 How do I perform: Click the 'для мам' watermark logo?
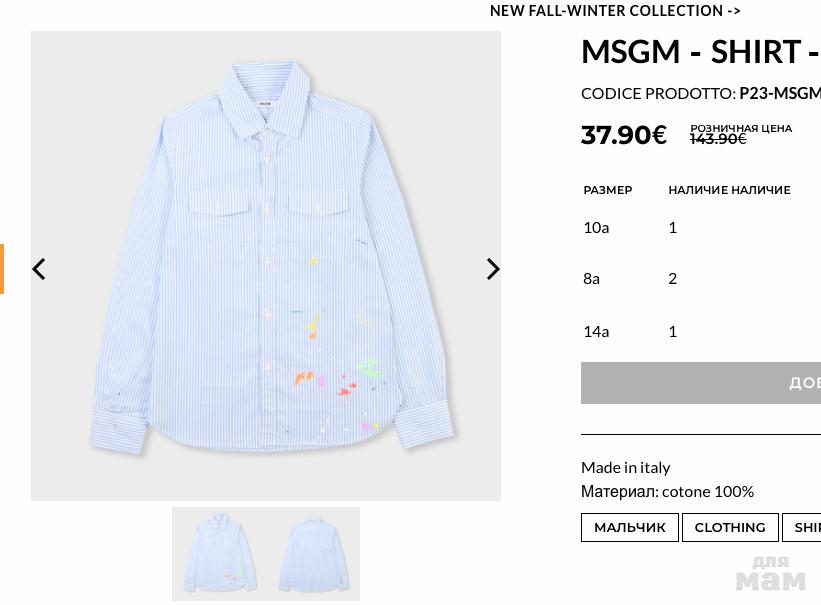[769, 573]
